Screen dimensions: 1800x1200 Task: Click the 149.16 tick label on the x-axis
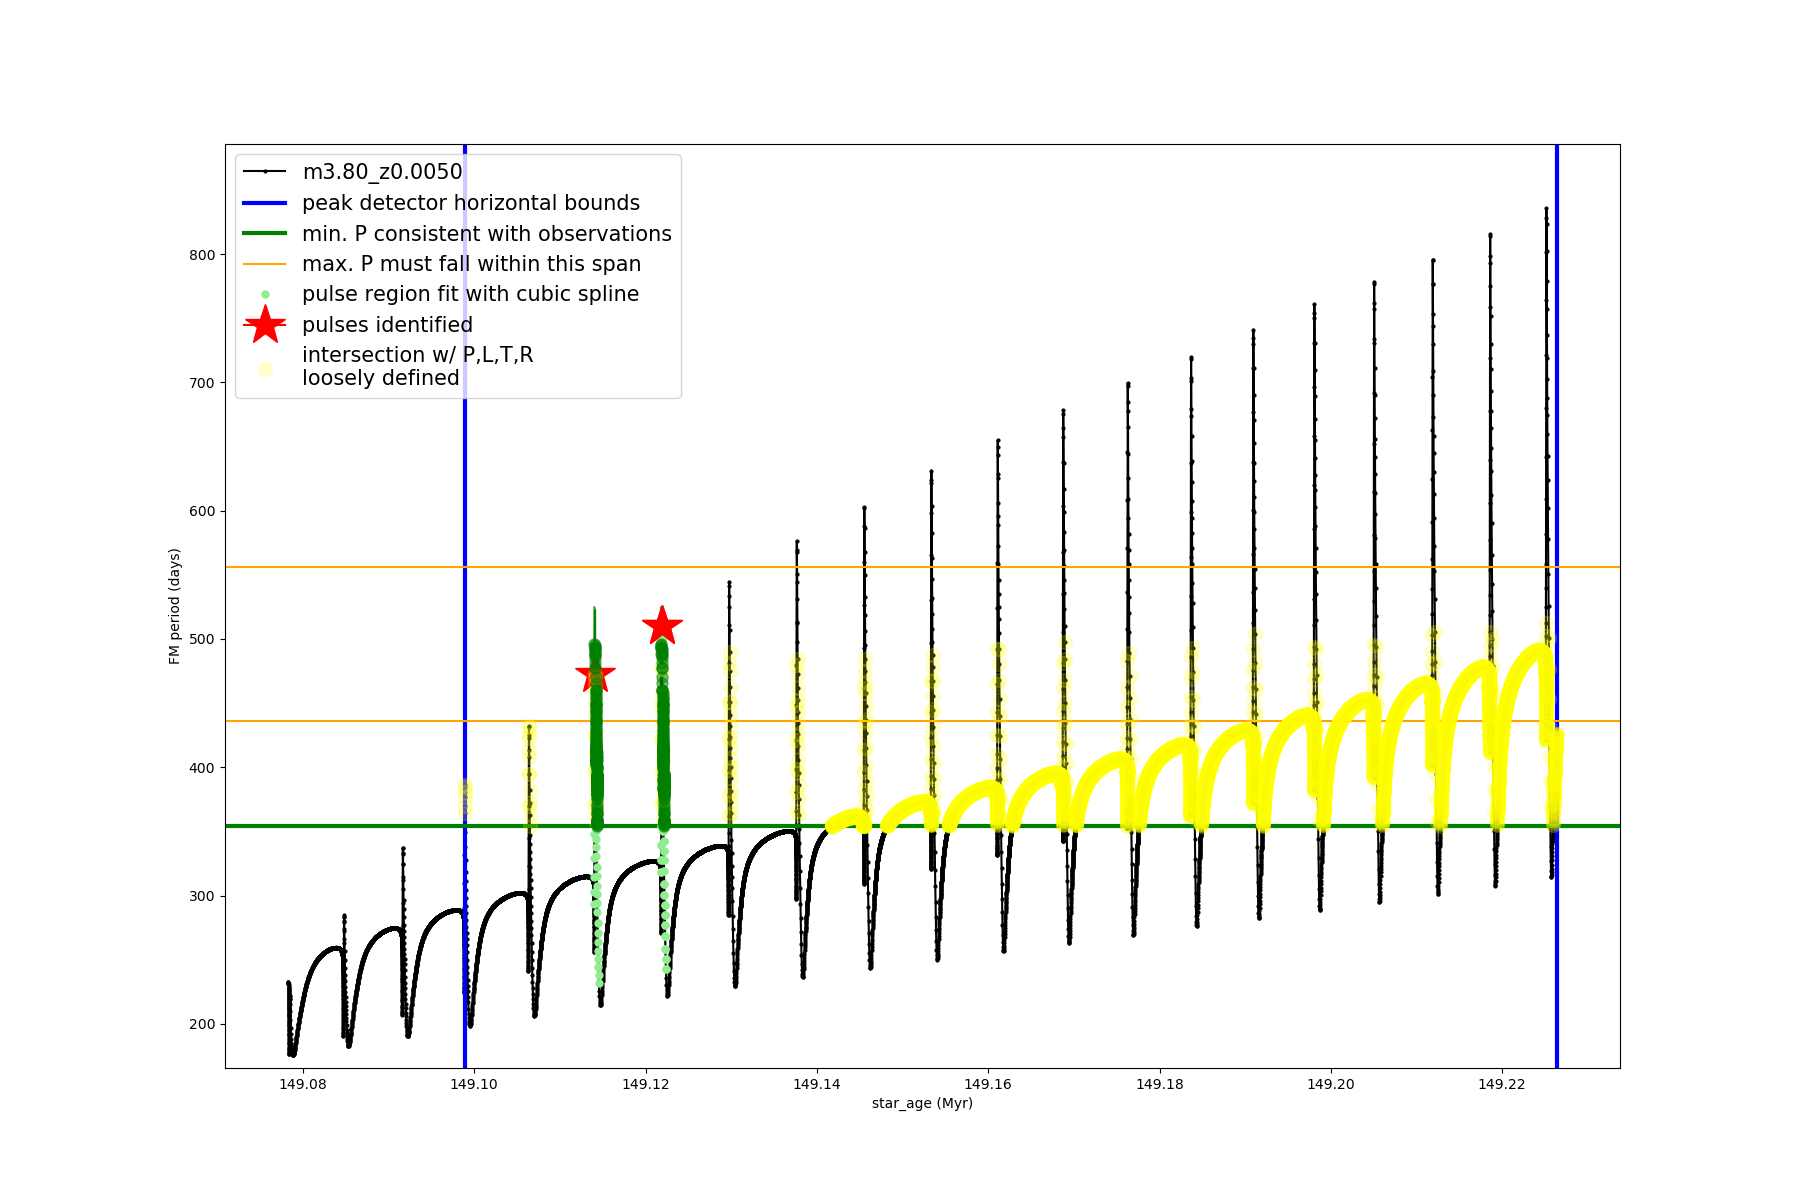pyautogui.click(x=988, y=1084)
